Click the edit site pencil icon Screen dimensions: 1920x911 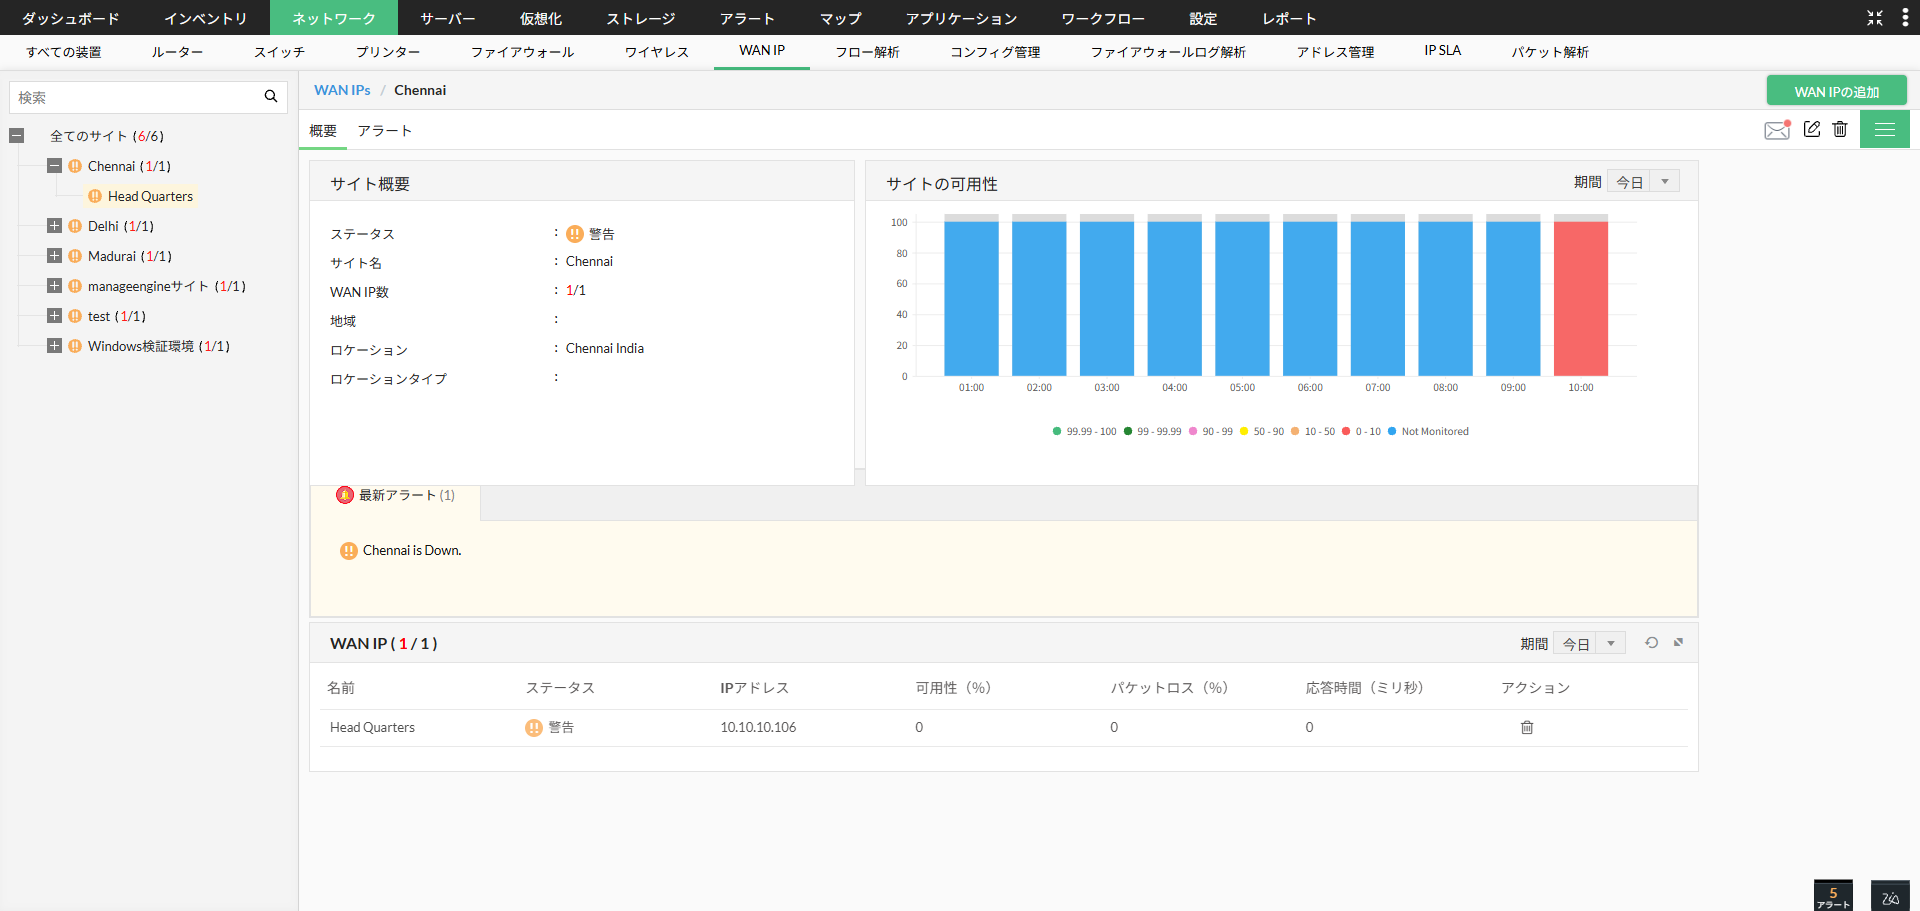tap(1811, 129)
